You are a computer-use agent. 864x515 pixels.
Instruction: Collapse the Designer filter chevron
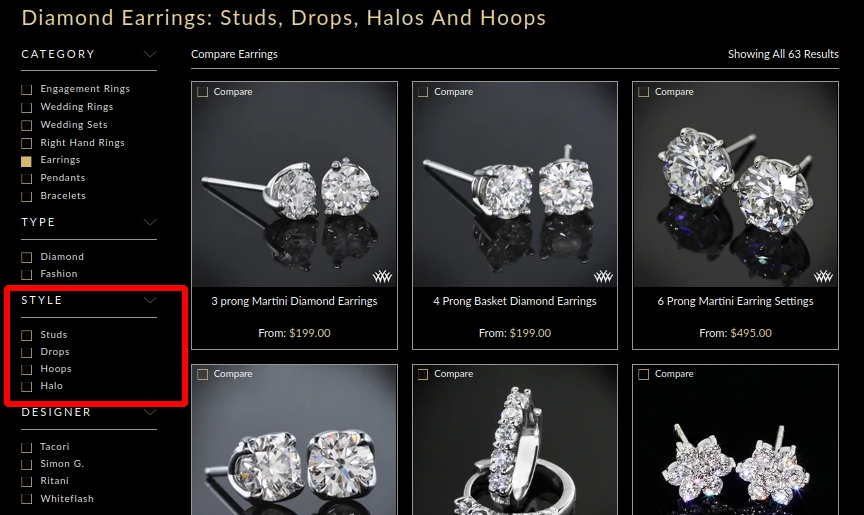pyautogui.click(x=150, y=412)
